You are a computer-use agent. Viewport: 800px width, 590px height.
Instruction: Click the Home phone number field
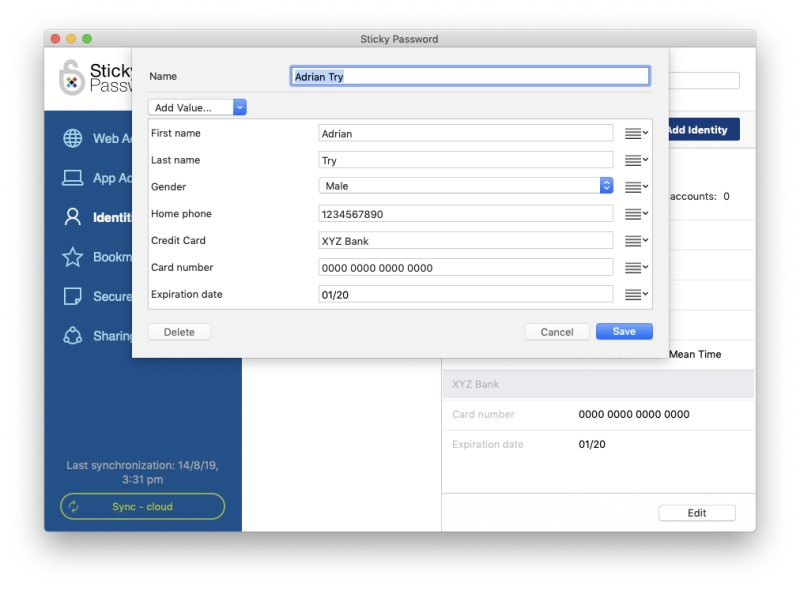(466, 214)
